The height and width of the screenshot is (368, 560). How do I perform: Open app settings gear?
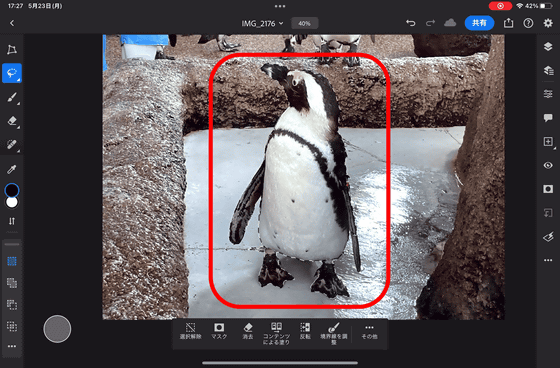548,23
